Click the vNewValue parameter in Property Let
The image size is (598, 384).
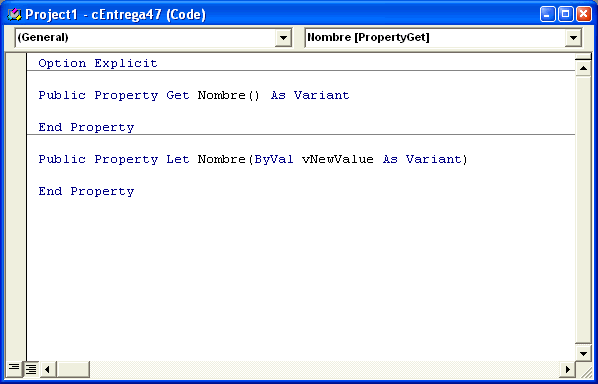click(x=338, y=159)
